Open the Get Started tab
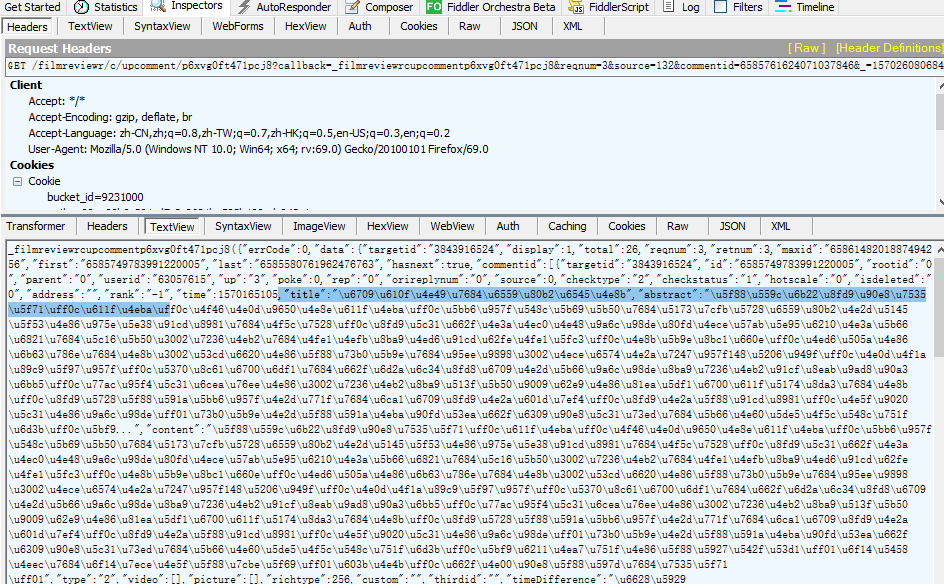This screenshot has width=944, height=584. coord(33,7)
